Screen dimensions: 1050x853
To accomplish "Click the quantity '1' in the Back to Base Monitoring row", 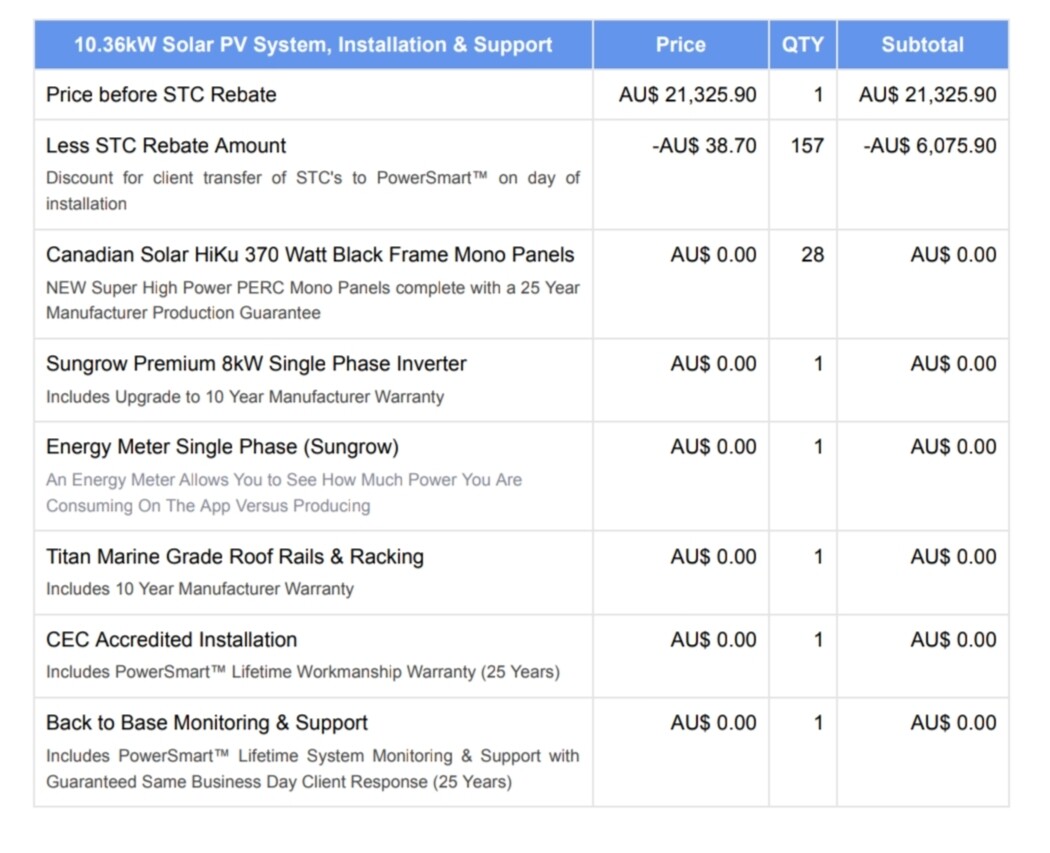I will pyautogui.click(x=818, y=722).
